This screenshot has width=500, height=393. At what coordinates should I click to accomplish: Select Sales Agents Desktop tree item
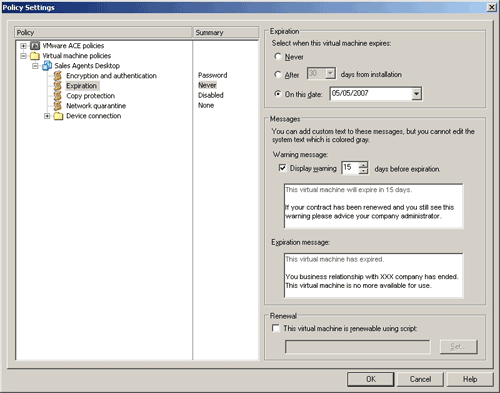pyautogui.click(x=87, y=66)
